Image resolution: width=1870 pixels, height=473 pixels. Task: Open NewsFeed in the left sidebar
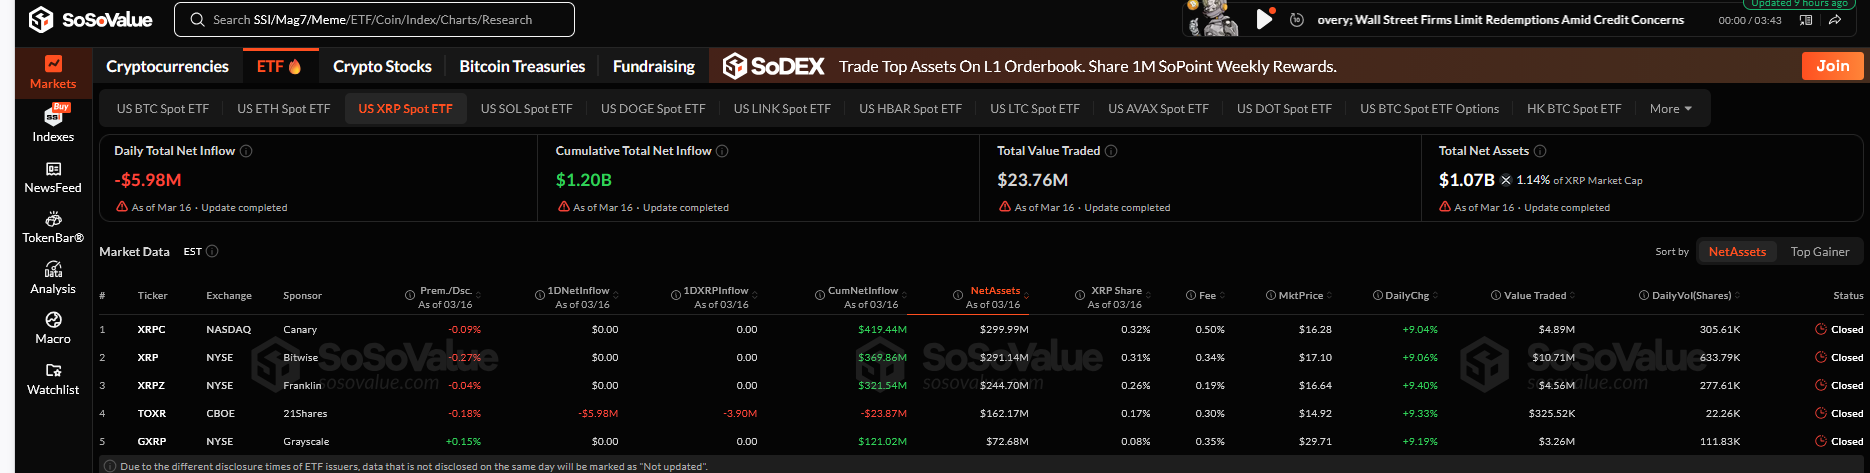(x=53, y=177)
